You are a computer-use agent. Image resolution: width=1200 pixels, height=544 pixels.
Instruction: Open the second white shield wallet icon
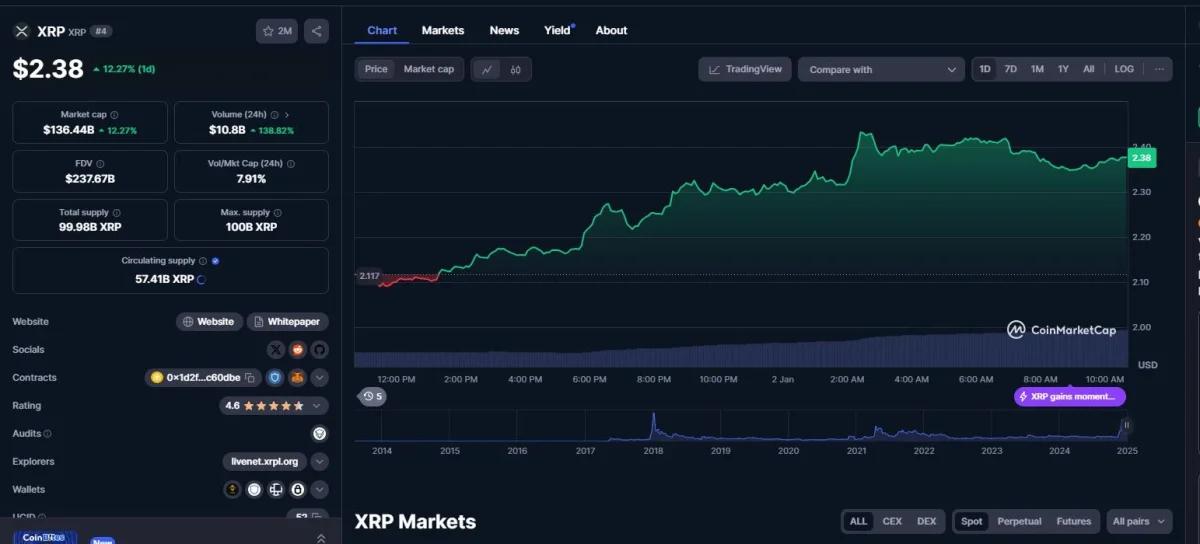tap(254, 490)
